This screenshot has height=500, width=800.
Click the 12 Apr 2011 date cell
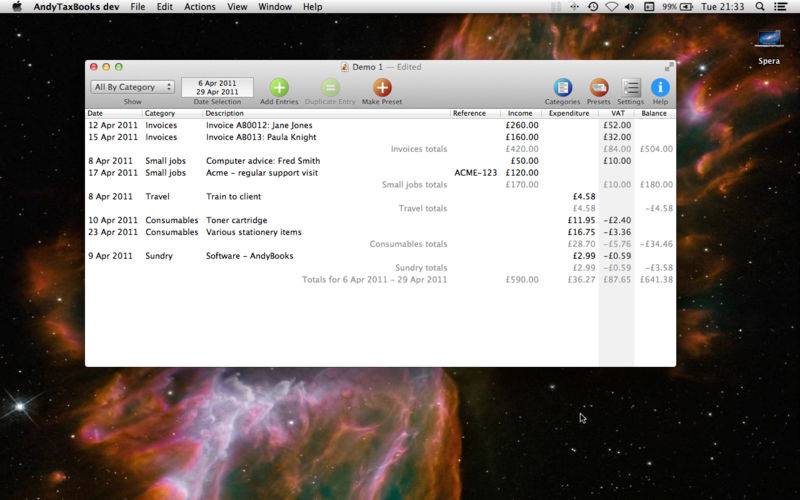[x=113, y=125]
